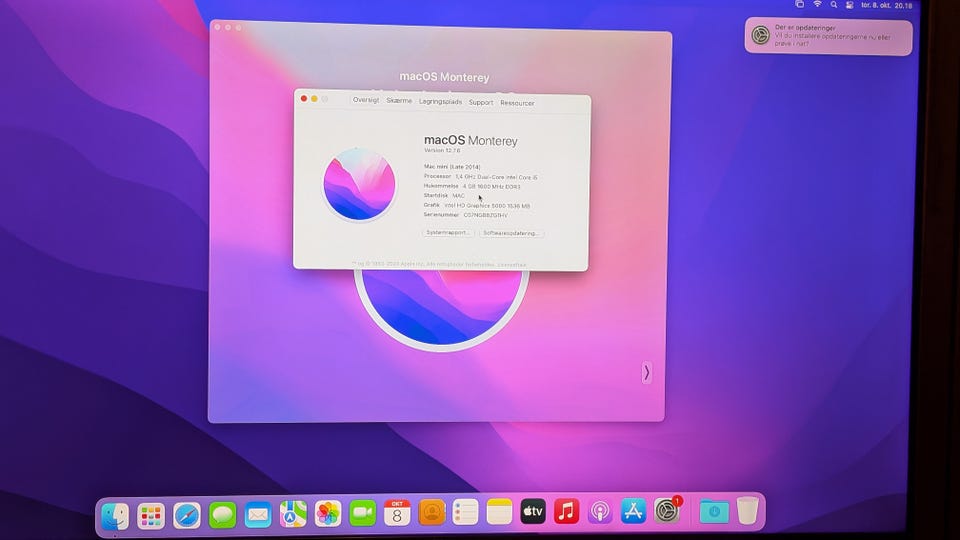960x540 pixels.
Task: Click the Systemrapport button
Action: coord(448,233)
